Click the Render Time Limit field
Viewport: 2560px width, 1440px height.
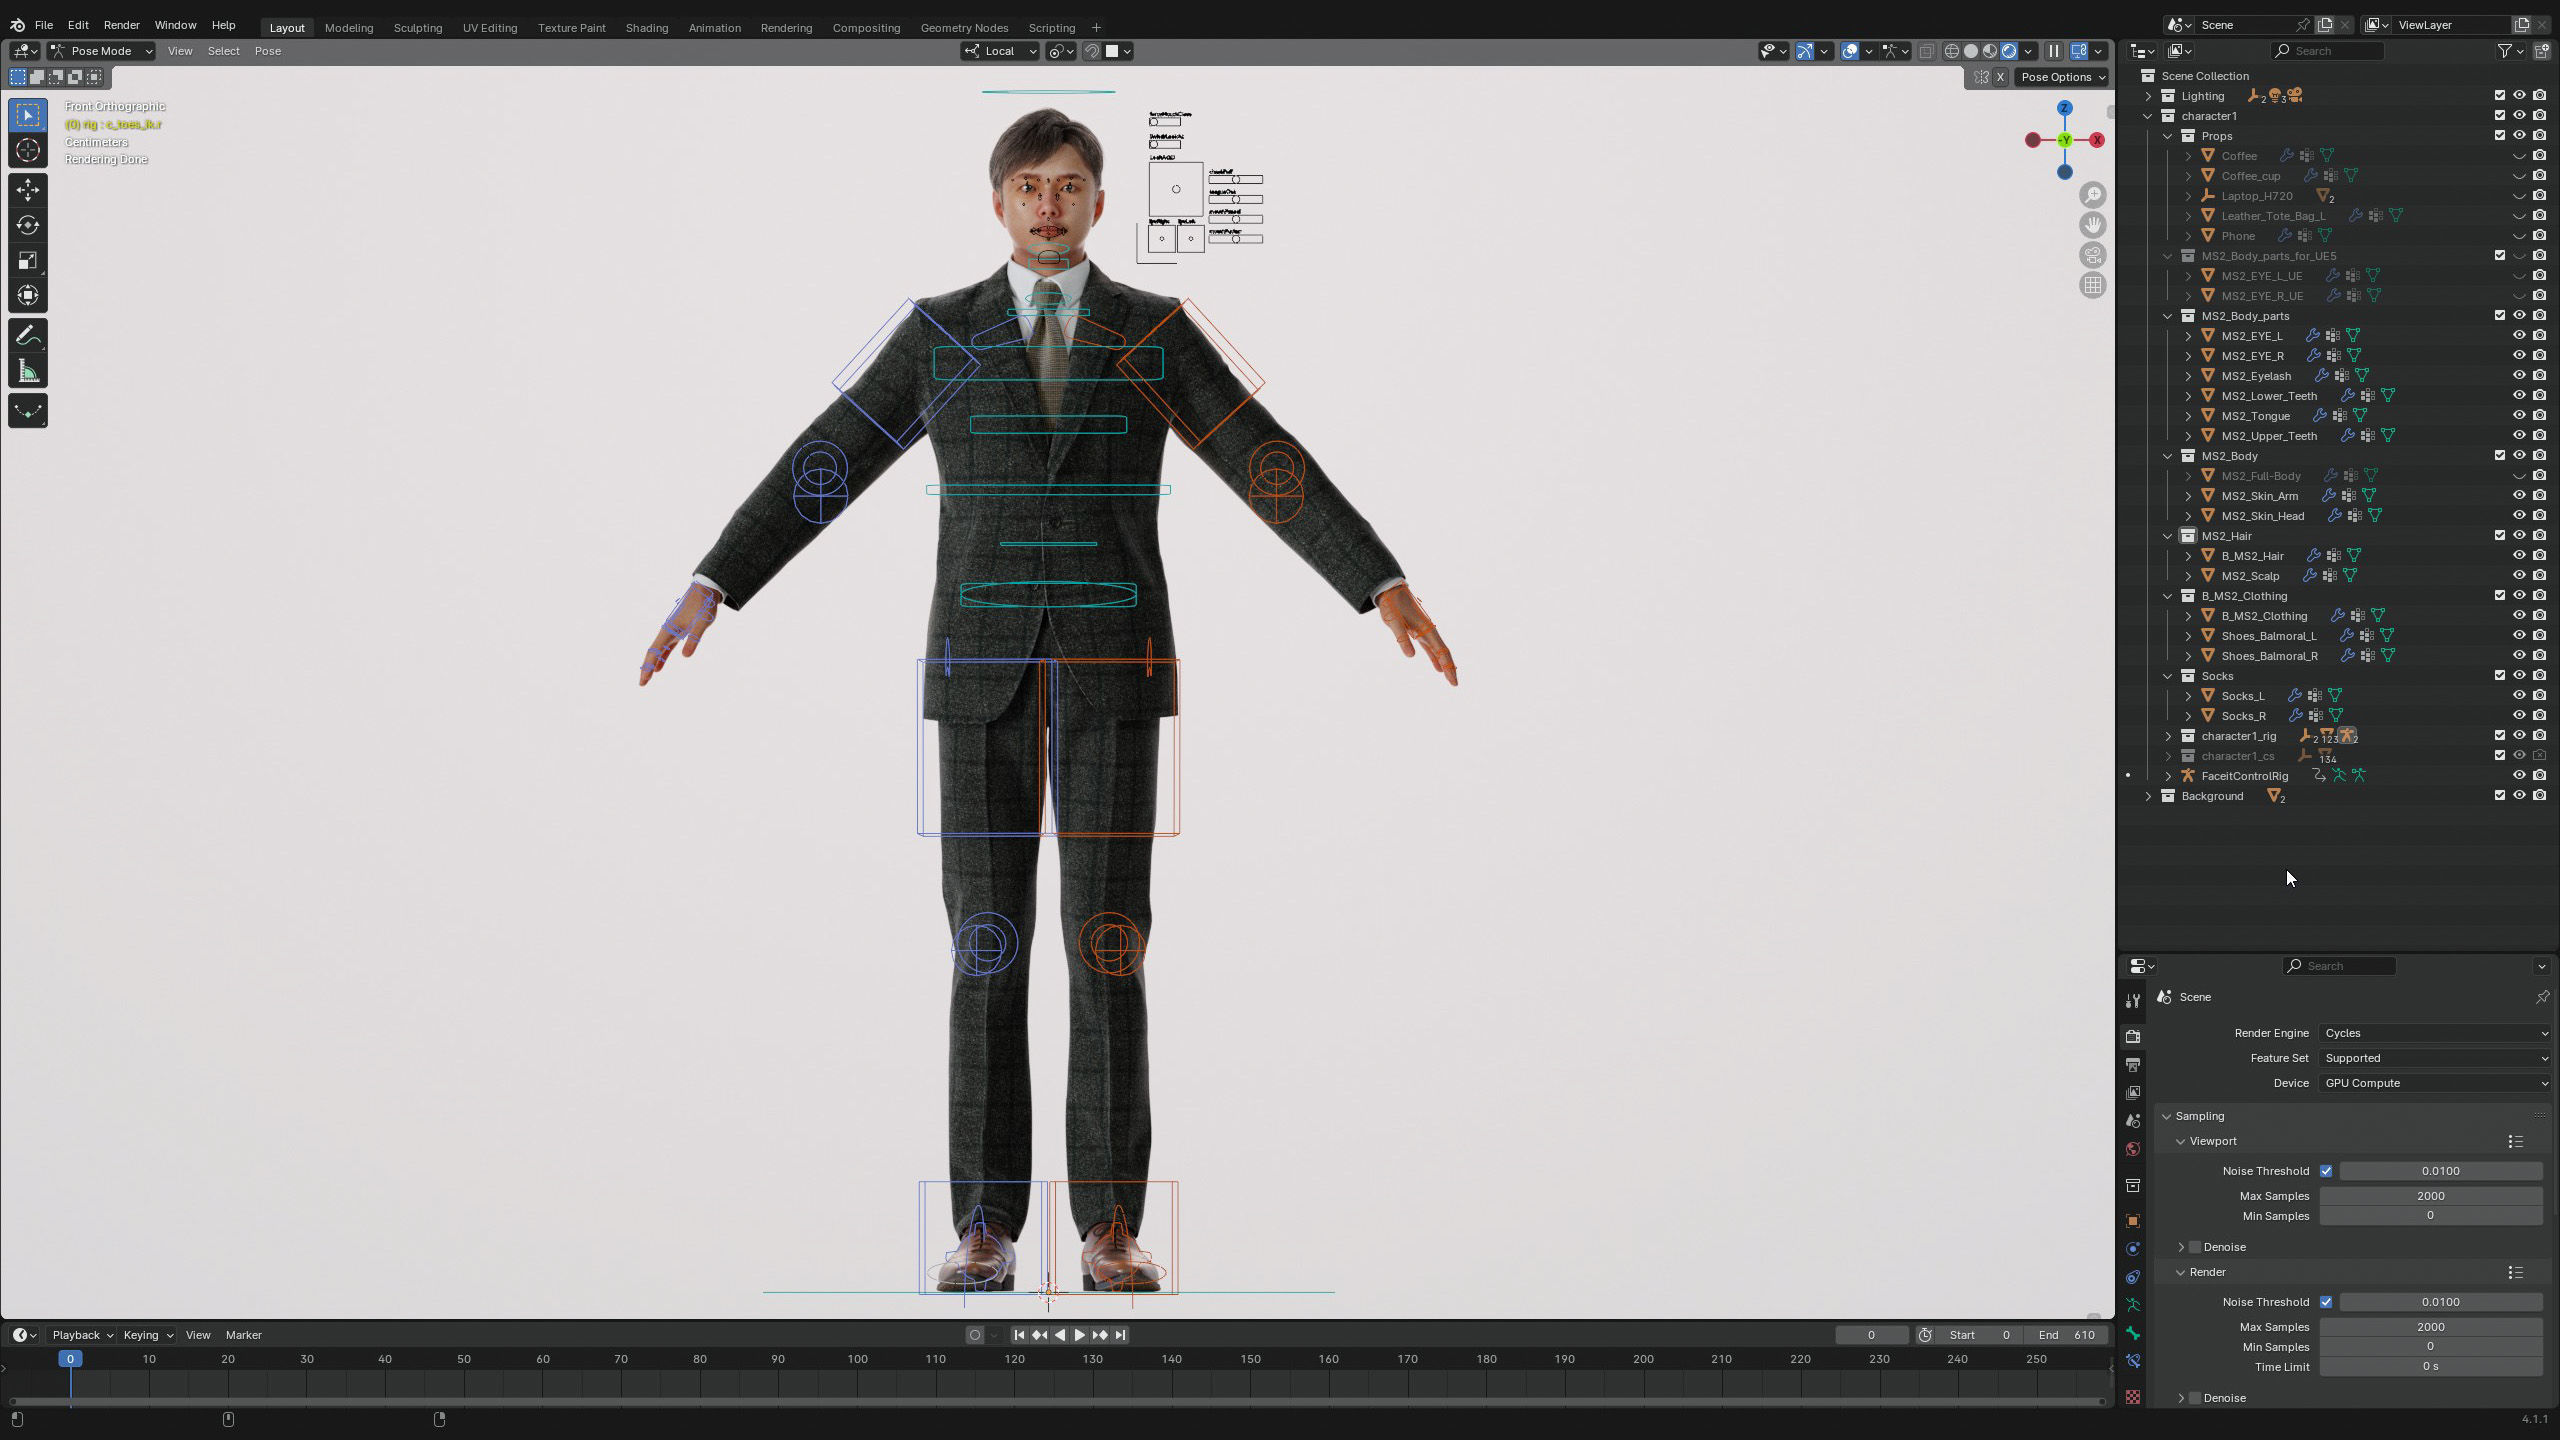pos(2431,1367)
